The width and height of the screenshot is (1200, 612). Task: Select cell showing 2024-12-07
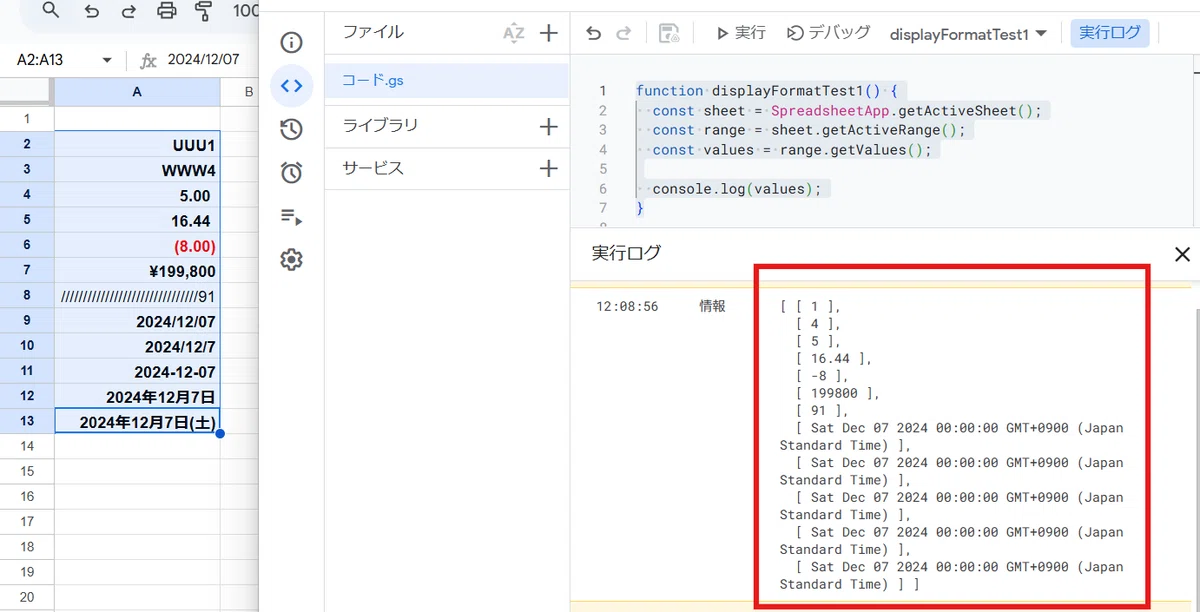(x=137, y=371)
